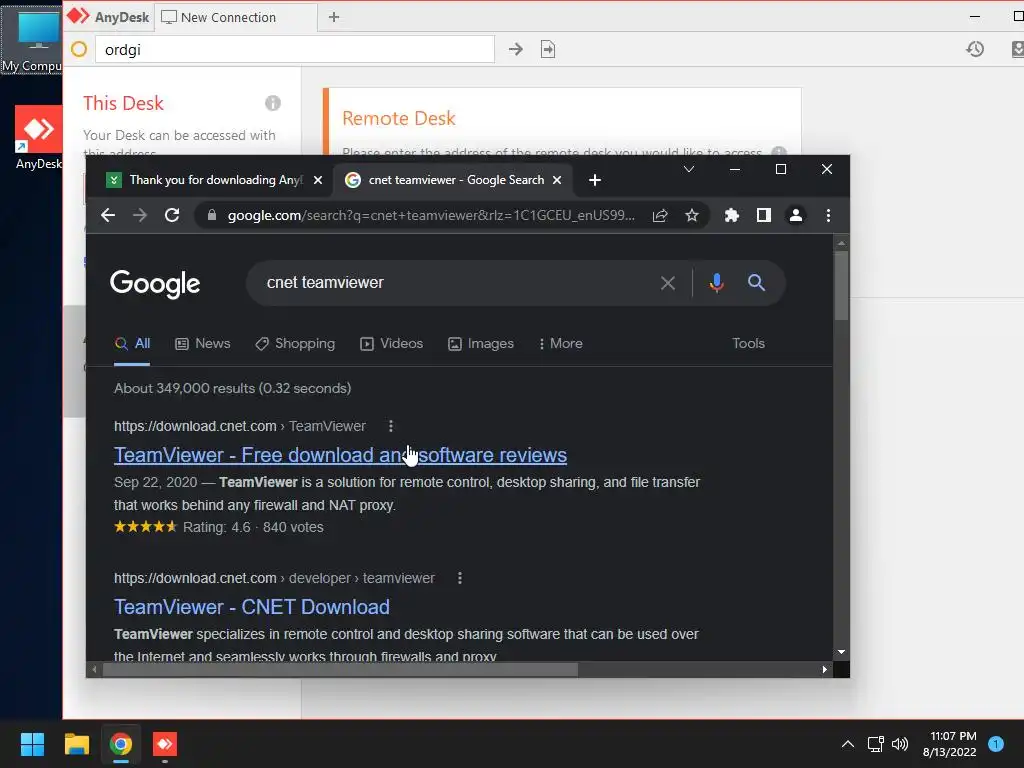
Task: Switch to Thank you for downloading tab
Action: (x=215, y=180)
